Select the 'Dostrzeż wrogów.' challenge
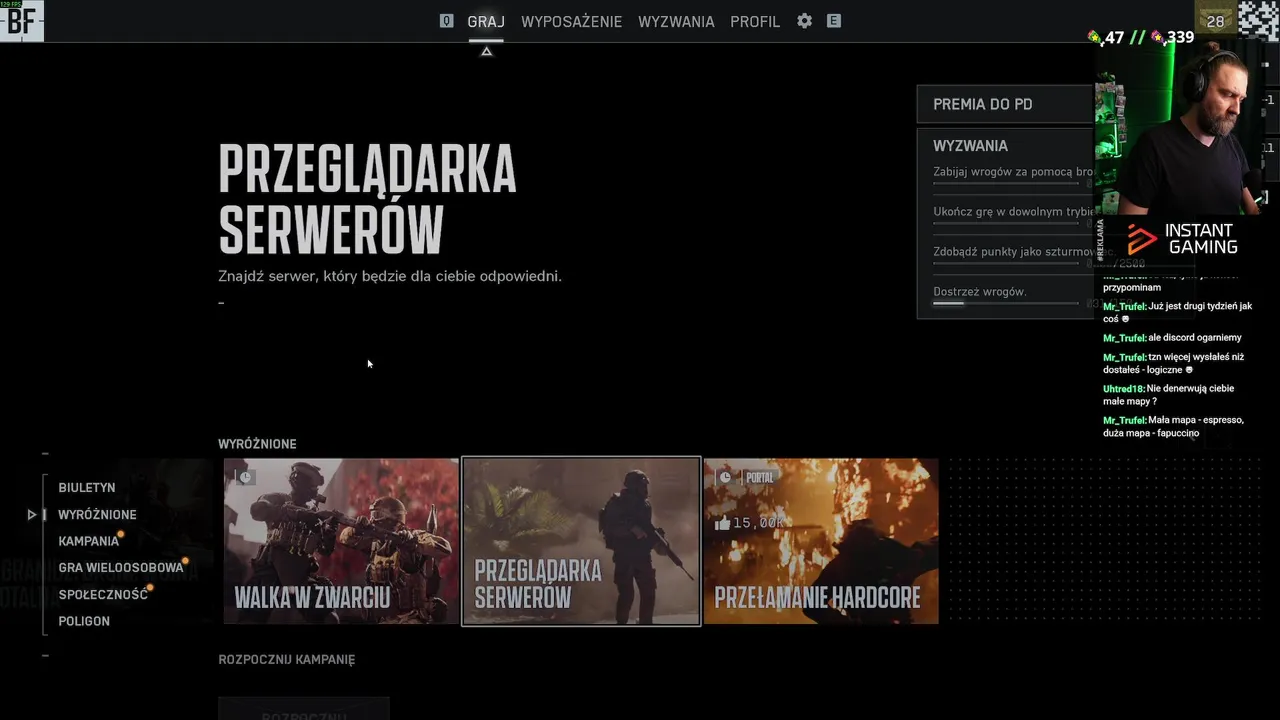Viewport: 1280px width, 720px height. (980, 292)
